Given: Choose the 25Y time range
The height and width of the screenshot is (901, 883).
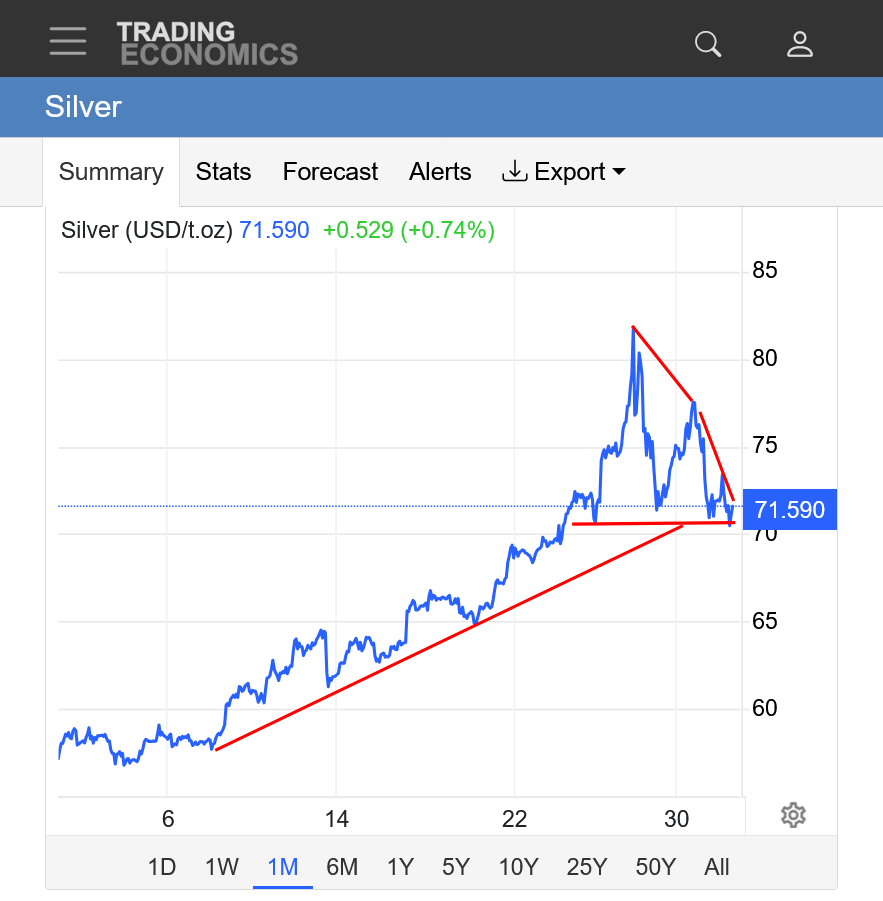Looking at the screenshot, I should point(586,867).
